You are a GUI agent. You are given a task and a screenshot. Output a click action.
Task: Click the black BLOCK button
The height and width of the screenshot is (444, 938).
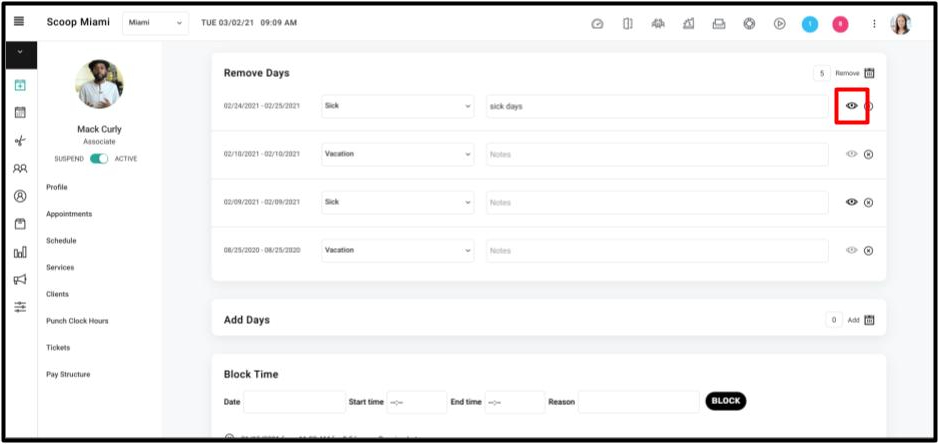point(726,401)
